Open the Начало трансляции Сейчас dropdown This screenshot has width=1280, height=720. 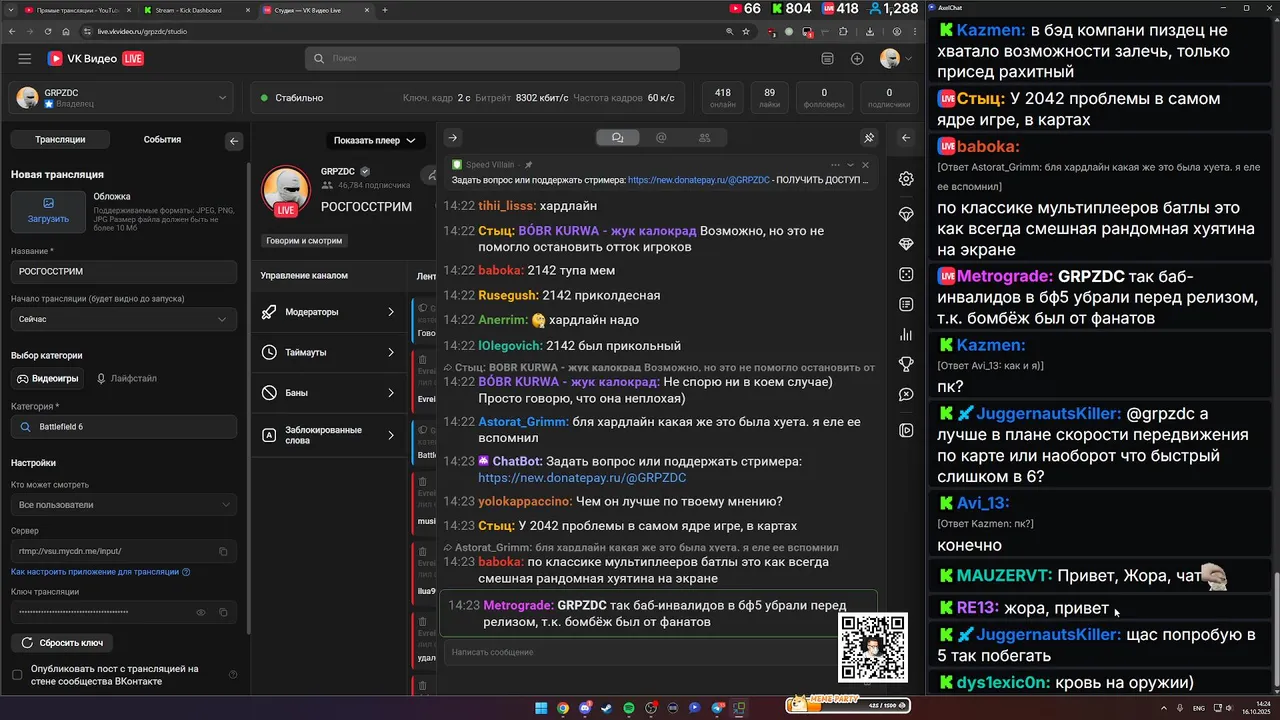(x=124, y=319)
